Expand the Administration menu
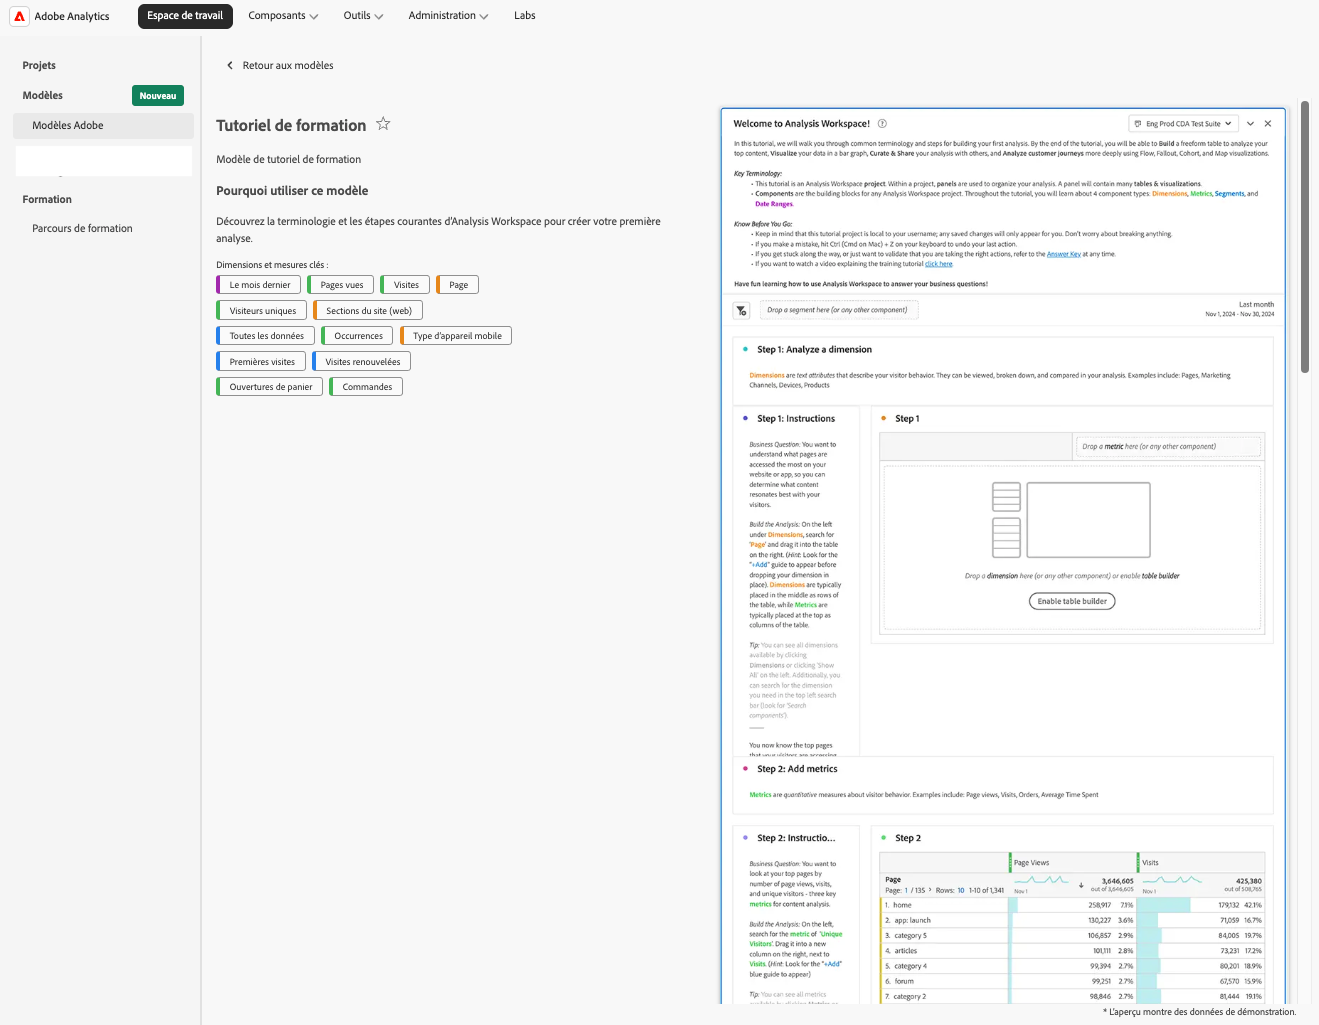This screenshot has height=1025, width=1319. 448,16
